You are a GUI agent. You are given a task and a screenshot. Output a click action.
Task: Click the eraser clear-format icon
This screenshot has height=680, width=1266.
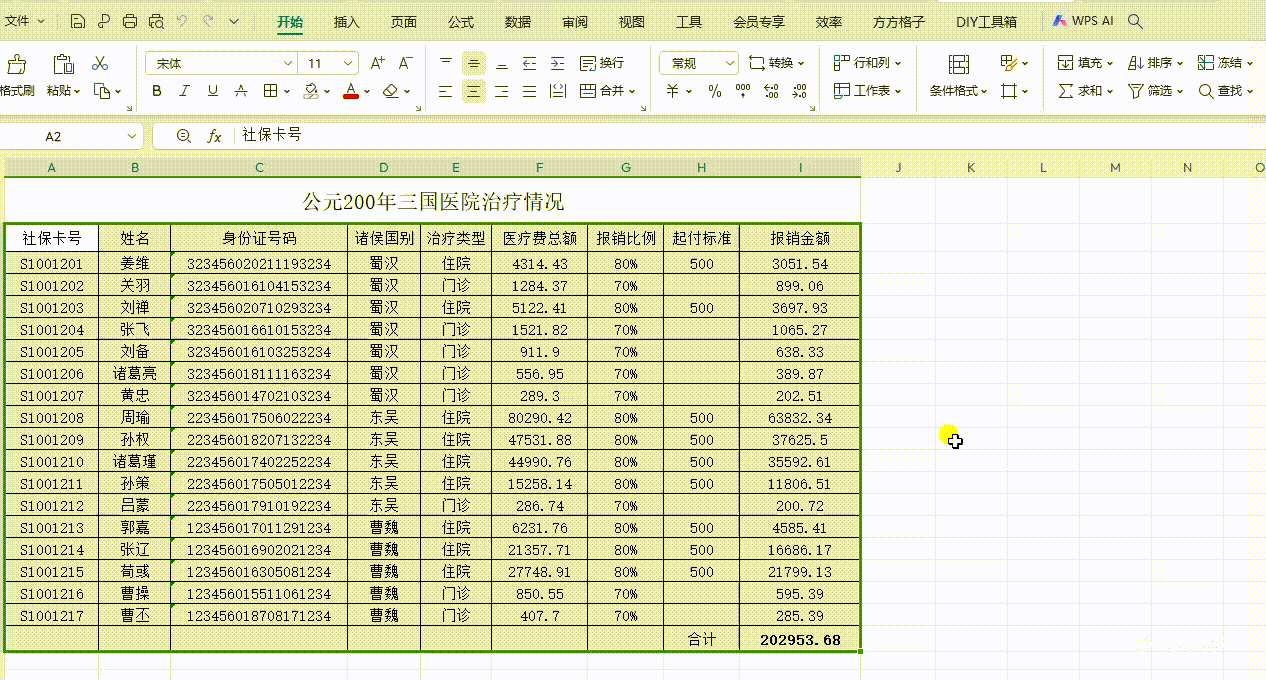pos(390,91)
